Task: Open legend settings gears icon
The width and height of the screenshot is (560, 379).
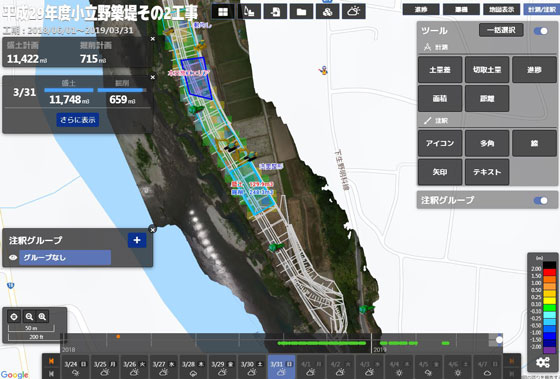Action: click(x=542, y=362)
